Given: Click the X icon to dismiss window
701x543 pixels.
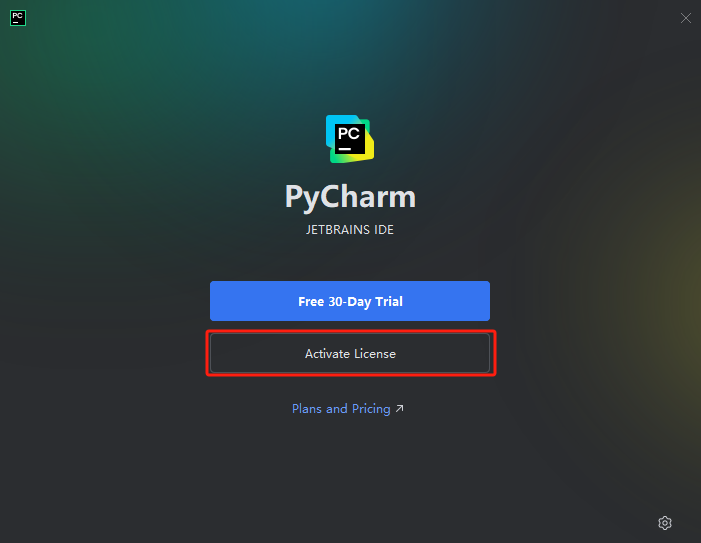Looking at the screenshot, I should click(685, 18).
